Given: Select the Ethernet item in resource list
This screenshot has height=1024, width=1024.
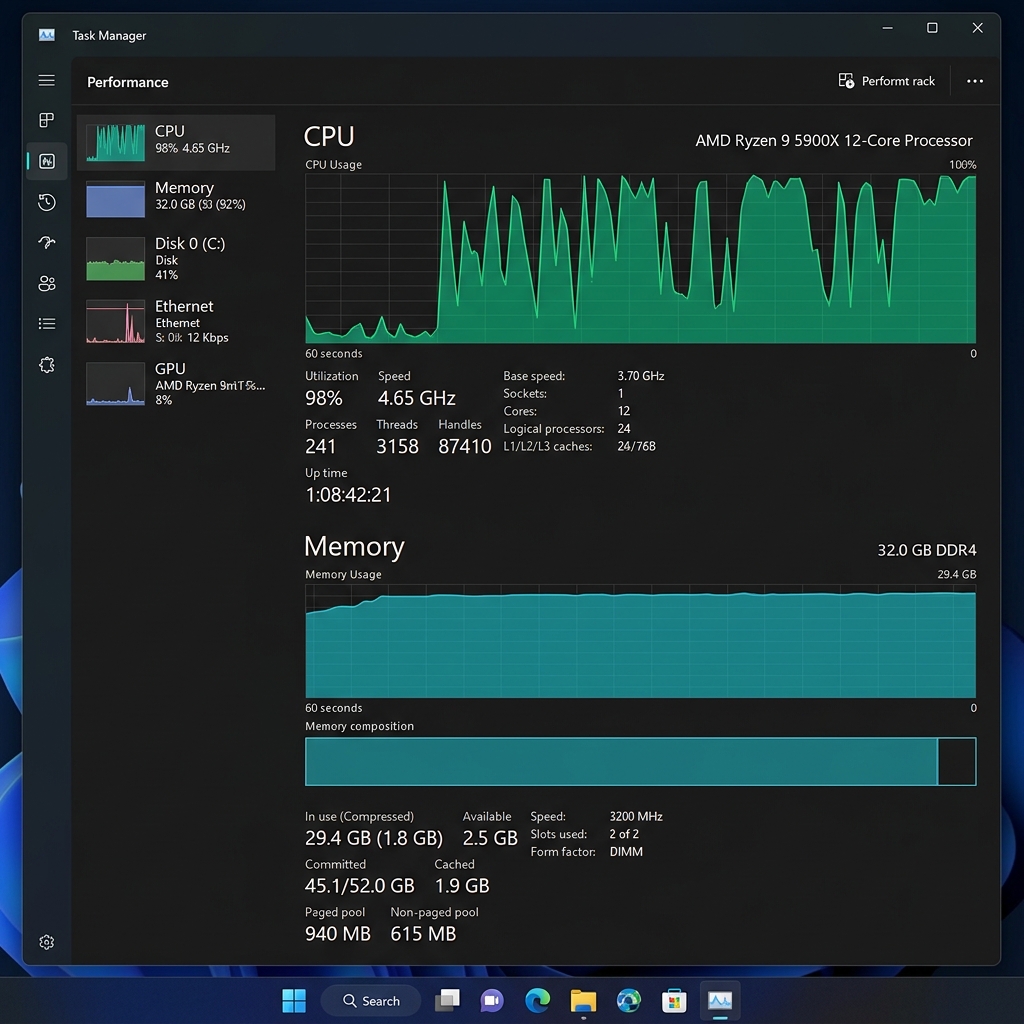Looking at the screenshot, I should pos(176,321).
